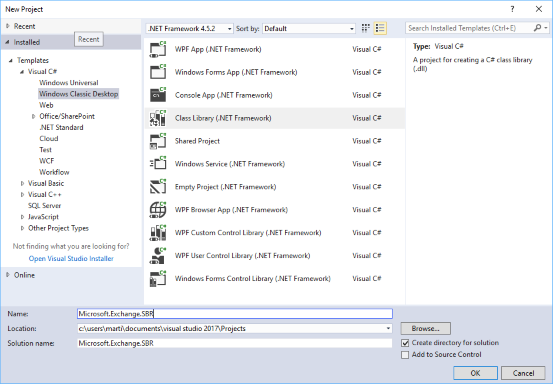Click the search magnifier icon

(x=537, y=28)
